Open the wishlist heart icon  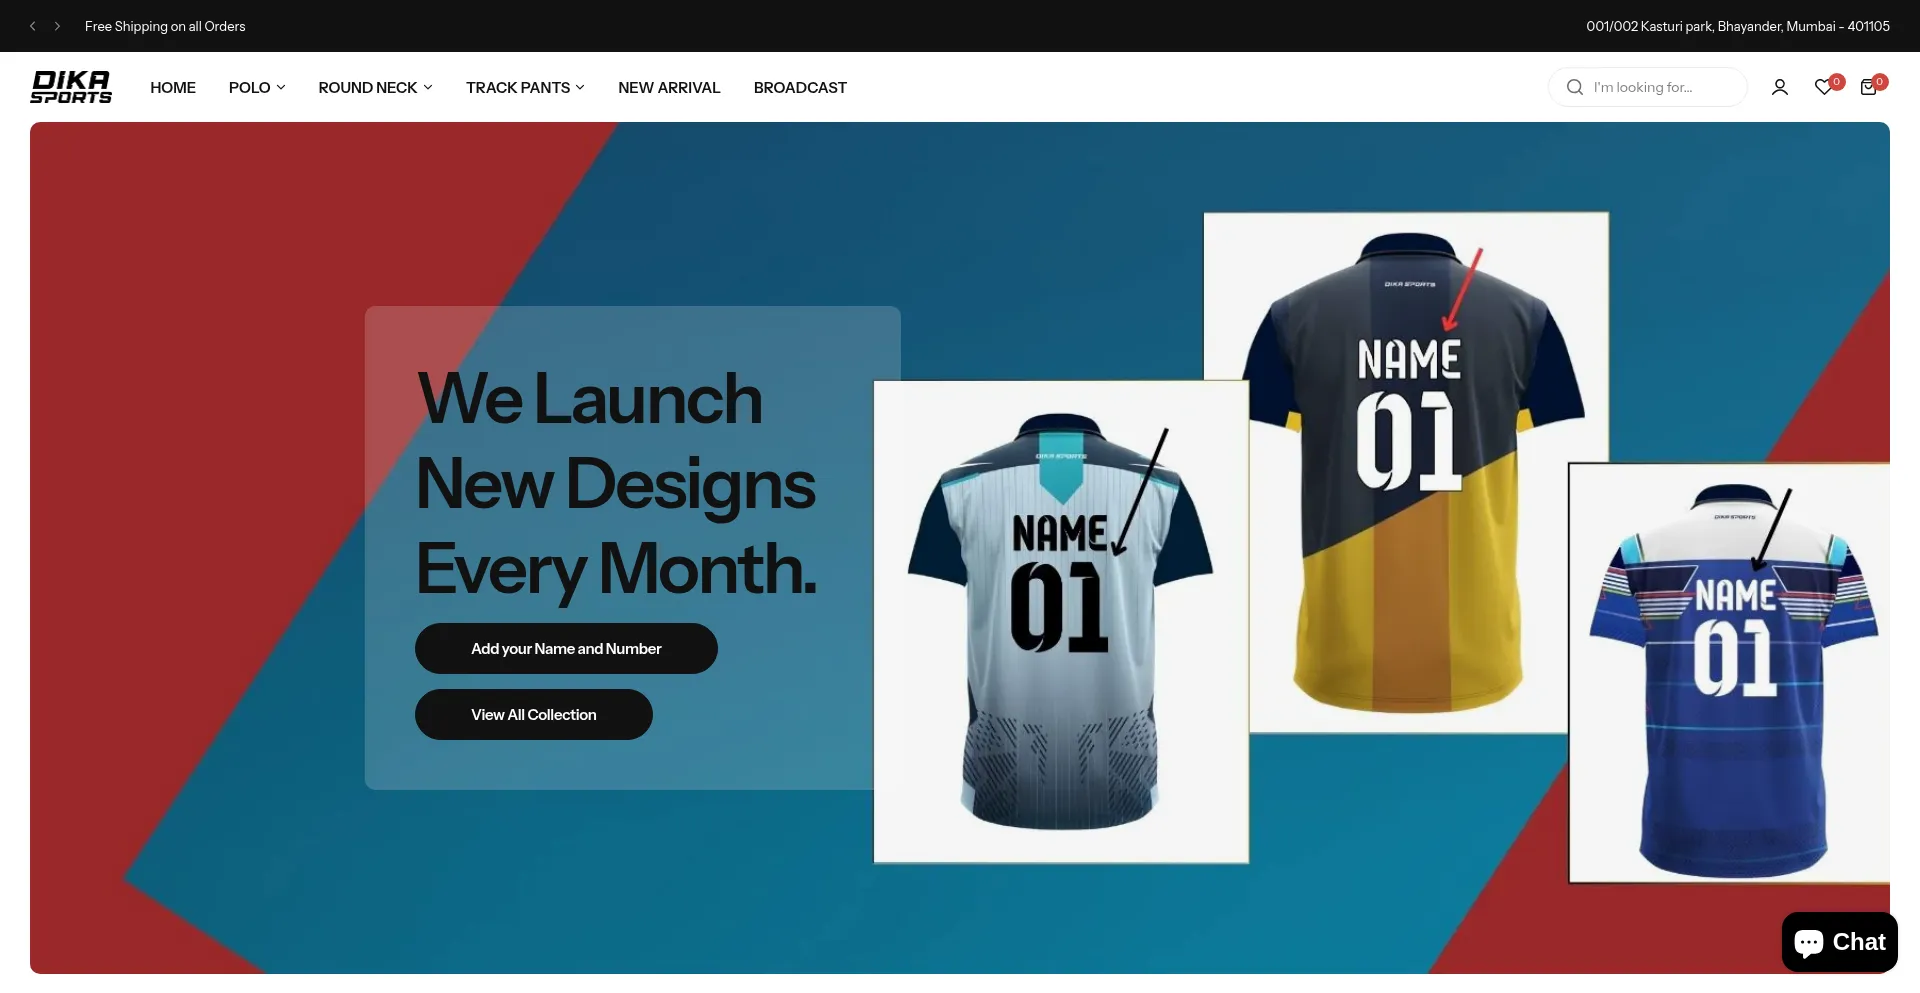pos(1824,87)
